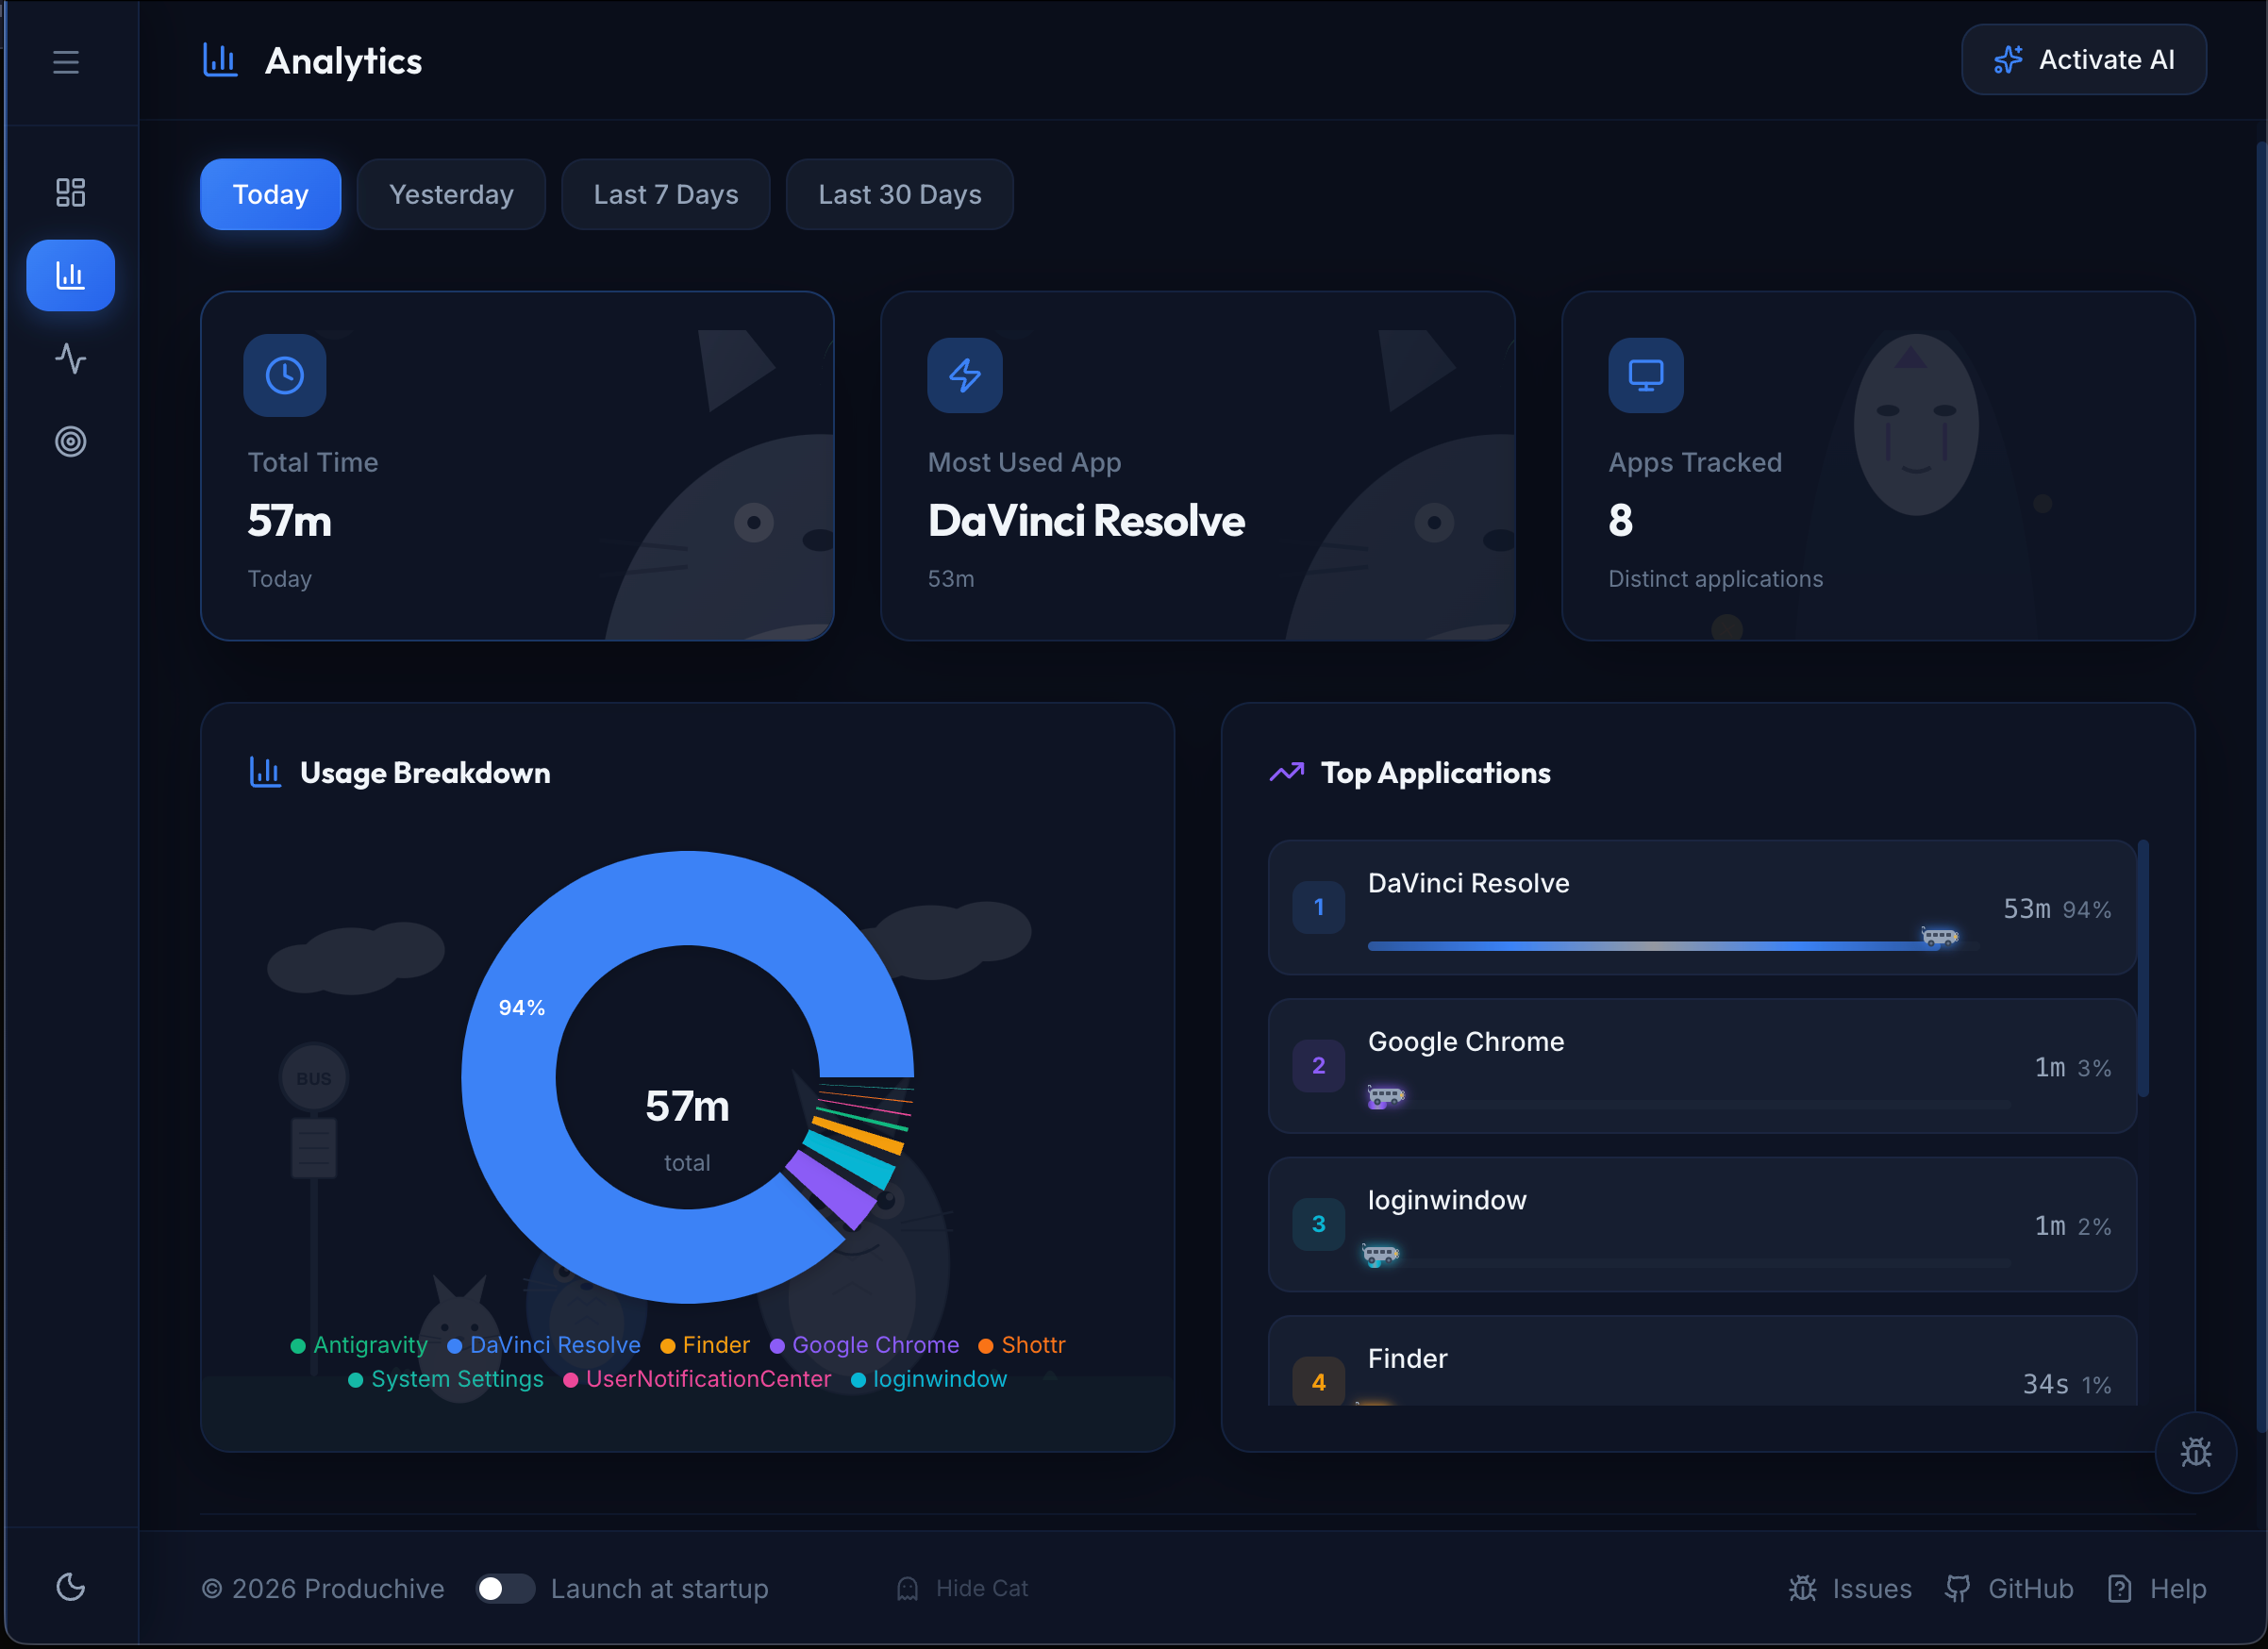This screenshot has height=1649, width=2268.
Task: Open the activity pulse sidebar icon
Action: tap(70, 358)
